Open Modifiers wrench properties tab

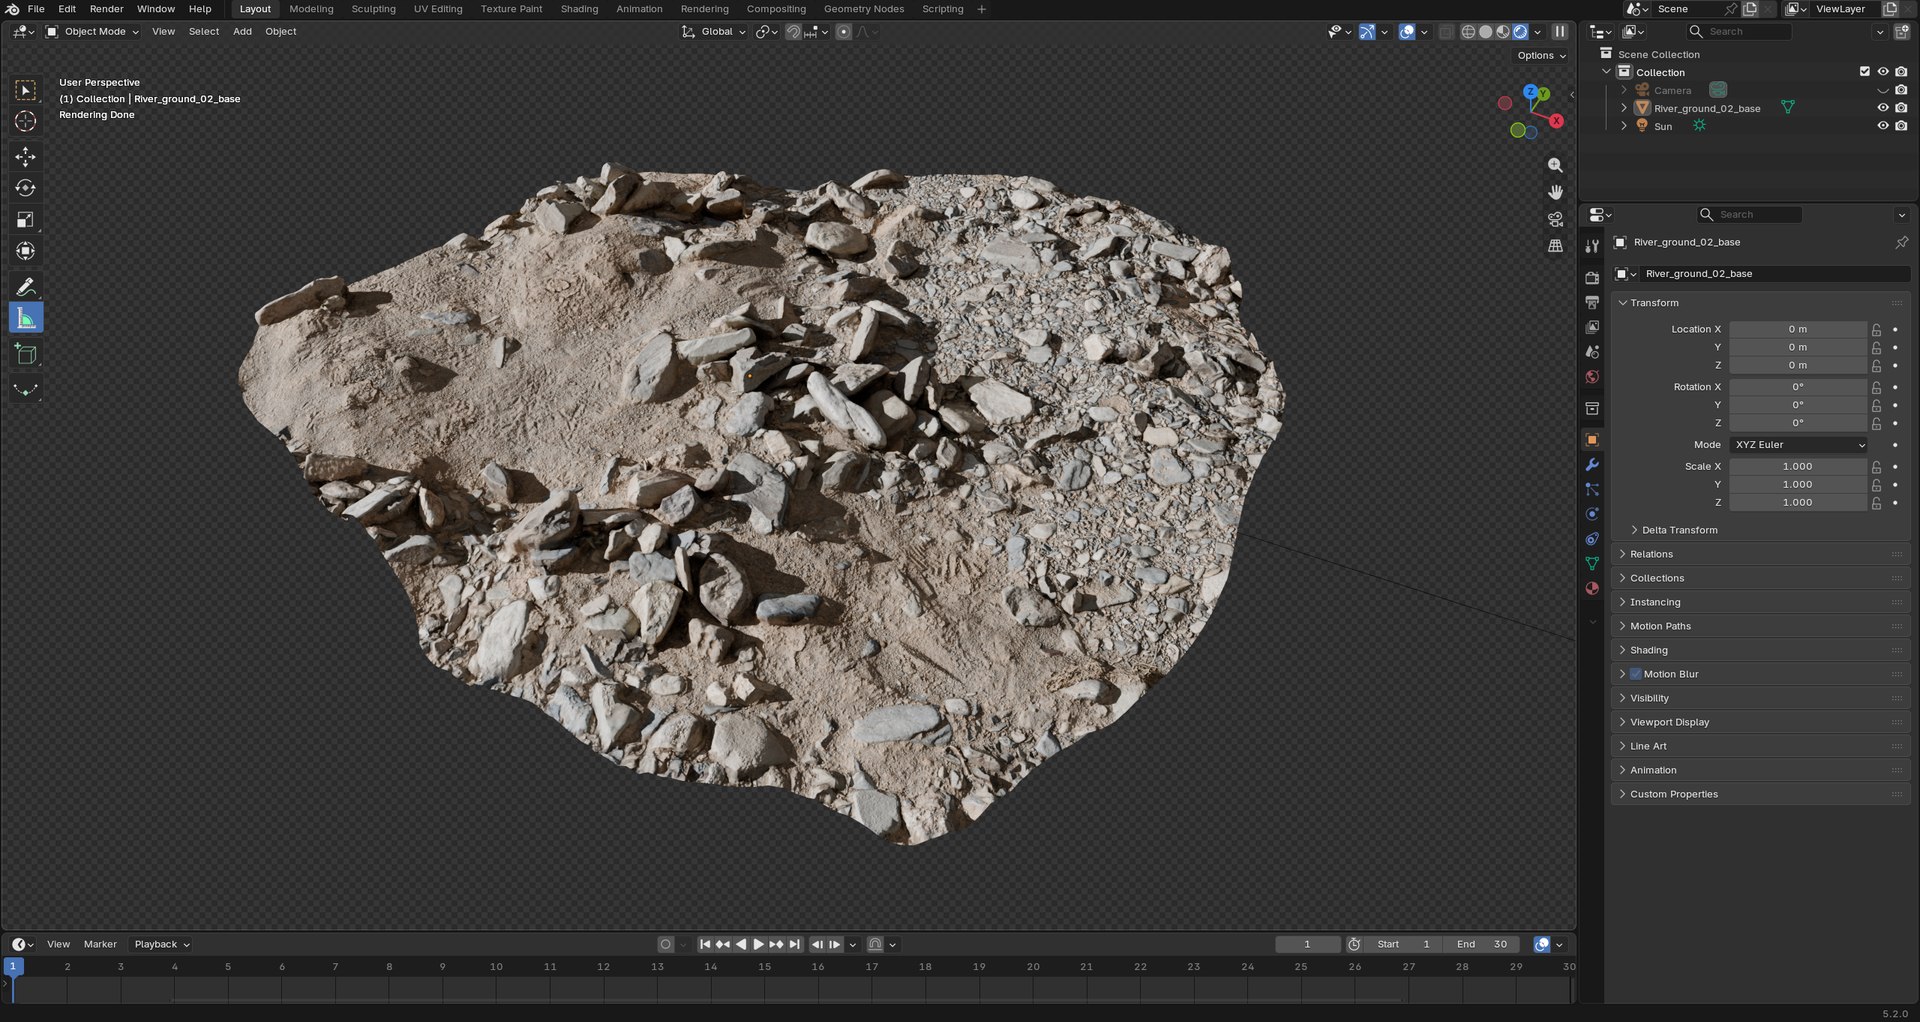click(x=1592, y=465)
